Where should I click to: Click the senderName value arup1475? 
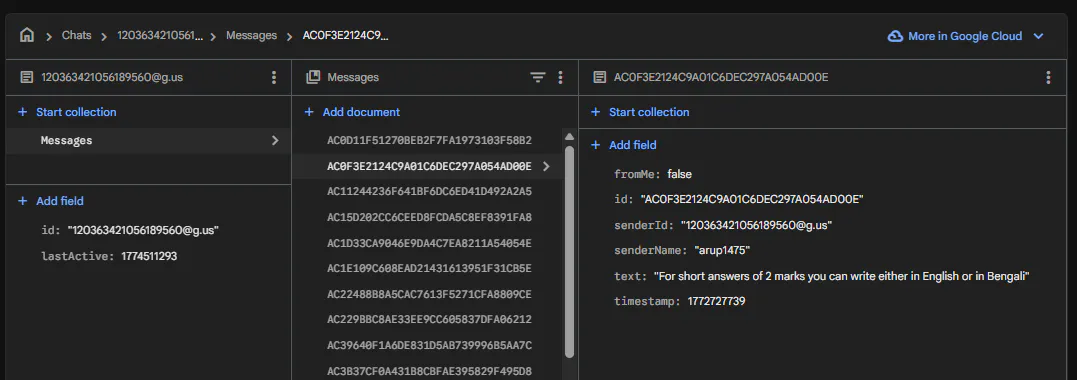point(722,250)
